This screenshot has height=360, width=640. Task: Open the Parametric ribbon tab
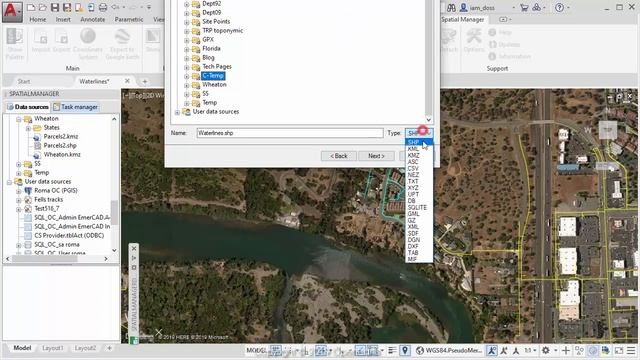(x=129, y=19)
